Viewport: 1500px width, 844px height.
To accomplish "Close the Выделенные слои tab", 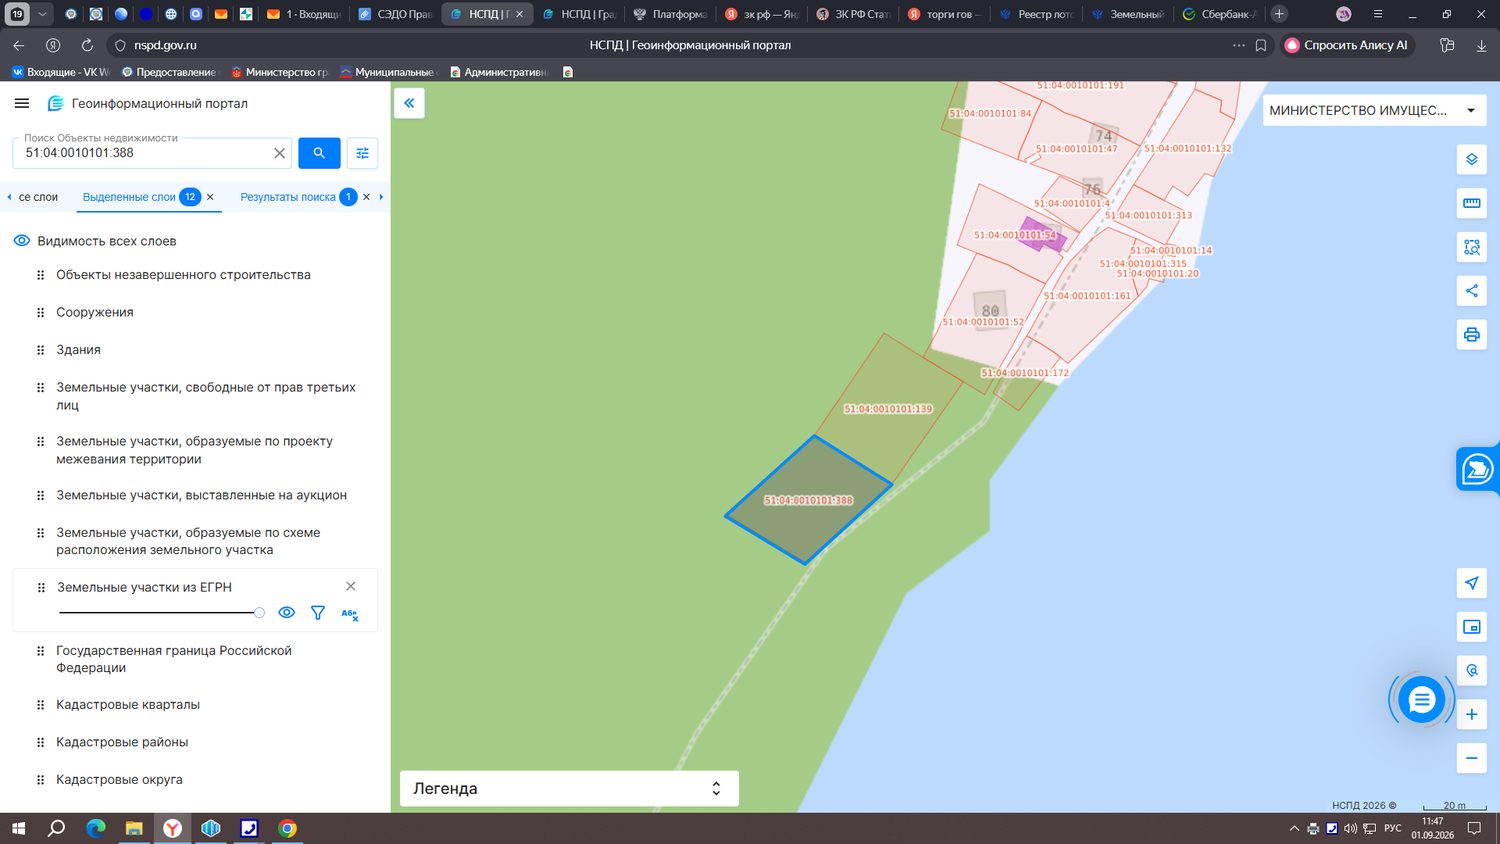I will 210,197.
